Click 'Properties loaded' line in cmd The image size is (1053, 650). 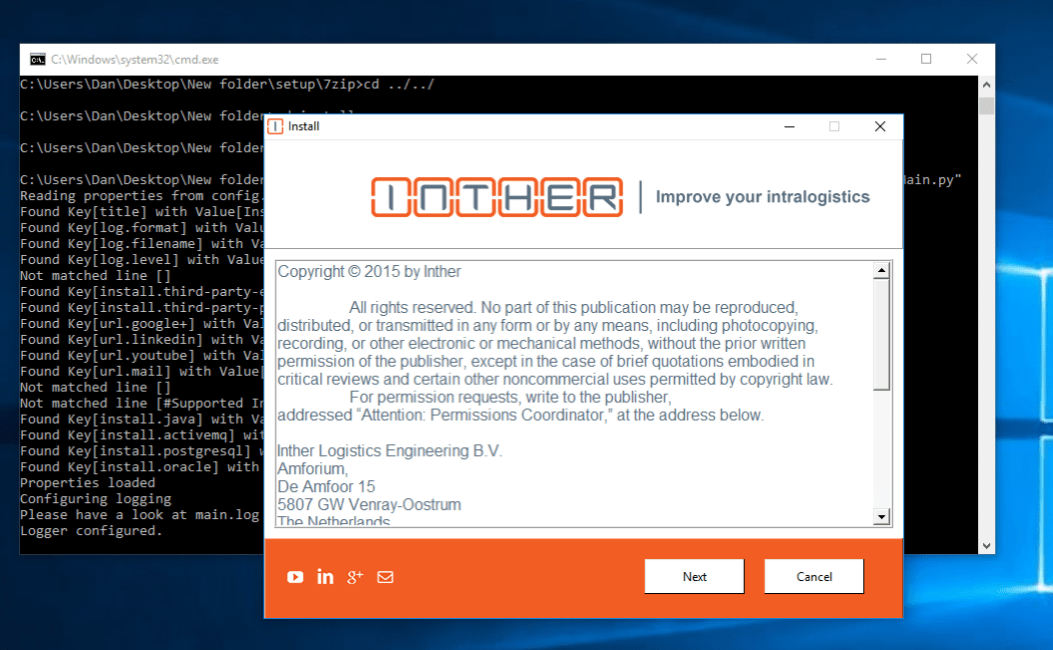pos(87,483)
